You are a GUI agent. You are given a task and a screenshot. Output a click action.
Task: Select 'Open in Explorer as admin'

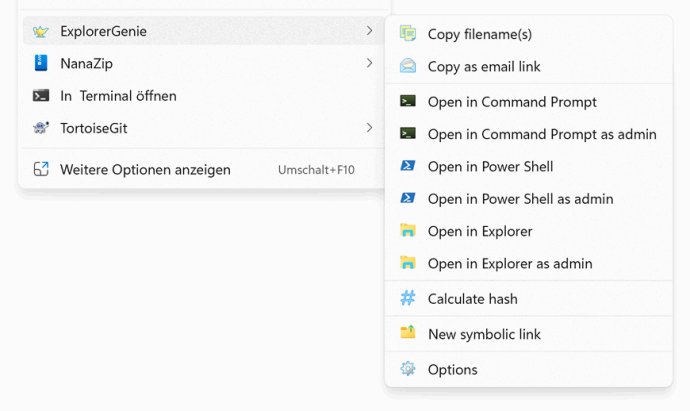pyautogui.click(x=529, y=263)
